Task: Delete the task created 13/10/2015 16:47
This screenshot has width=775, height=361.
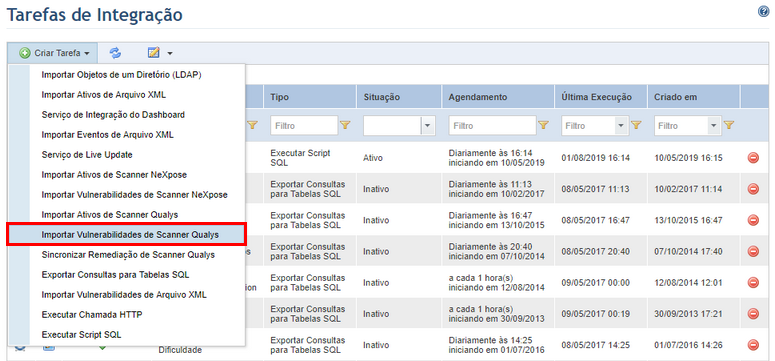Action: tap(753, 220)
